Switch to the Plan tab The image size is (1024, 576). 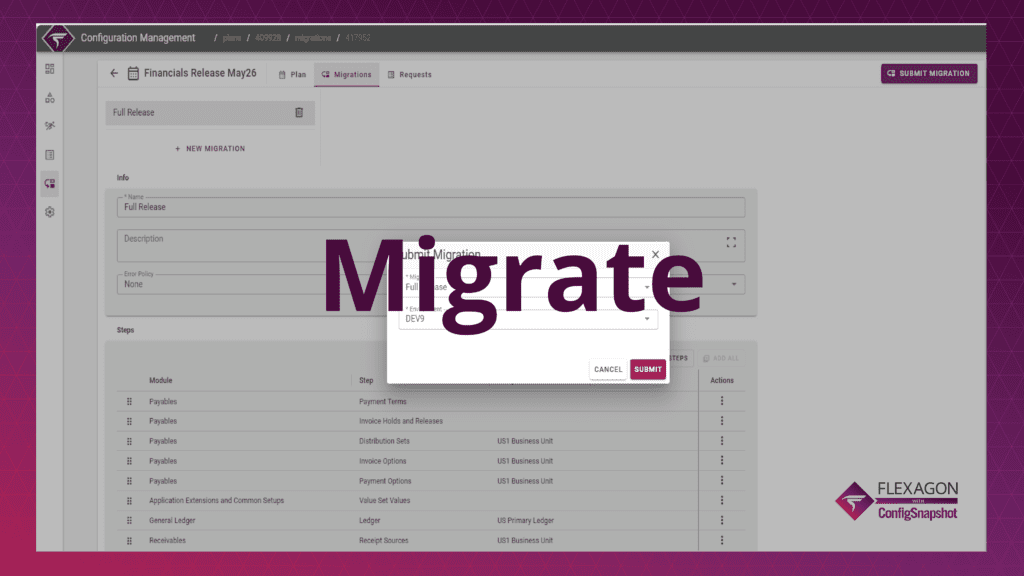(292, 74)
